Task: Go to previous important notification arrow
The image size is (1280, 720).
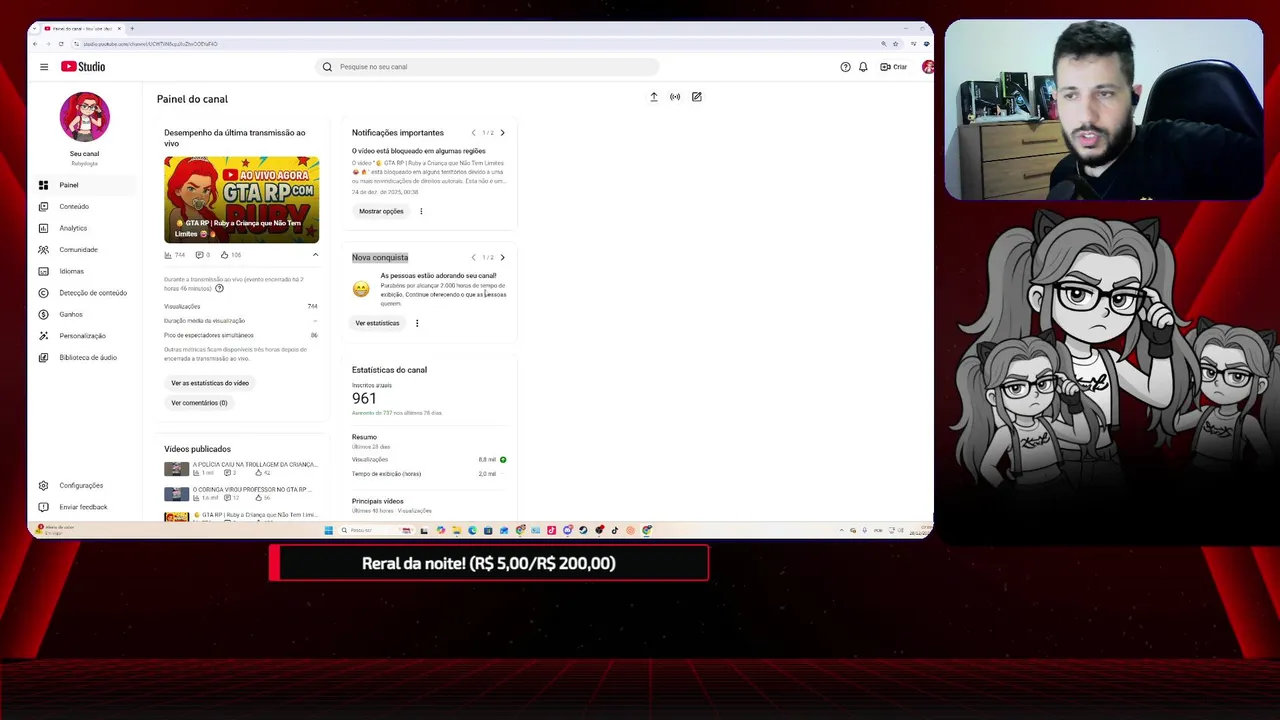Action: coord(473,133)
